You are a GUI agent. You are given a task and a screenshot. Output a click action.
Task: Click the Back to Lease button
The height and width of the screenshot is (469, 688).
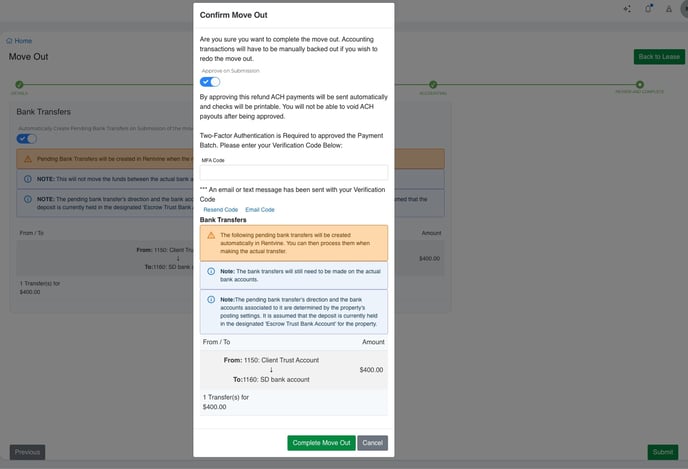pyautogui.click(x=659, y=57)
